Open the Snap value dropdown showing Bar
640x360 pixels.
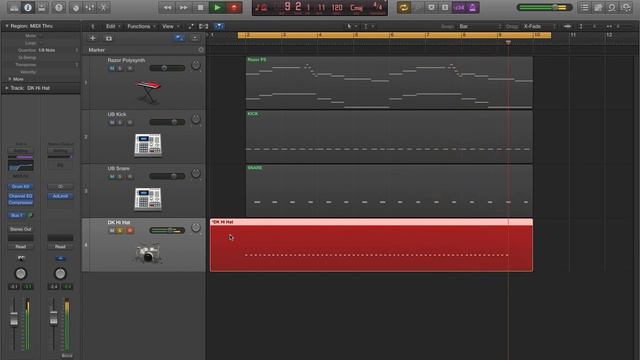click(480, 27)
